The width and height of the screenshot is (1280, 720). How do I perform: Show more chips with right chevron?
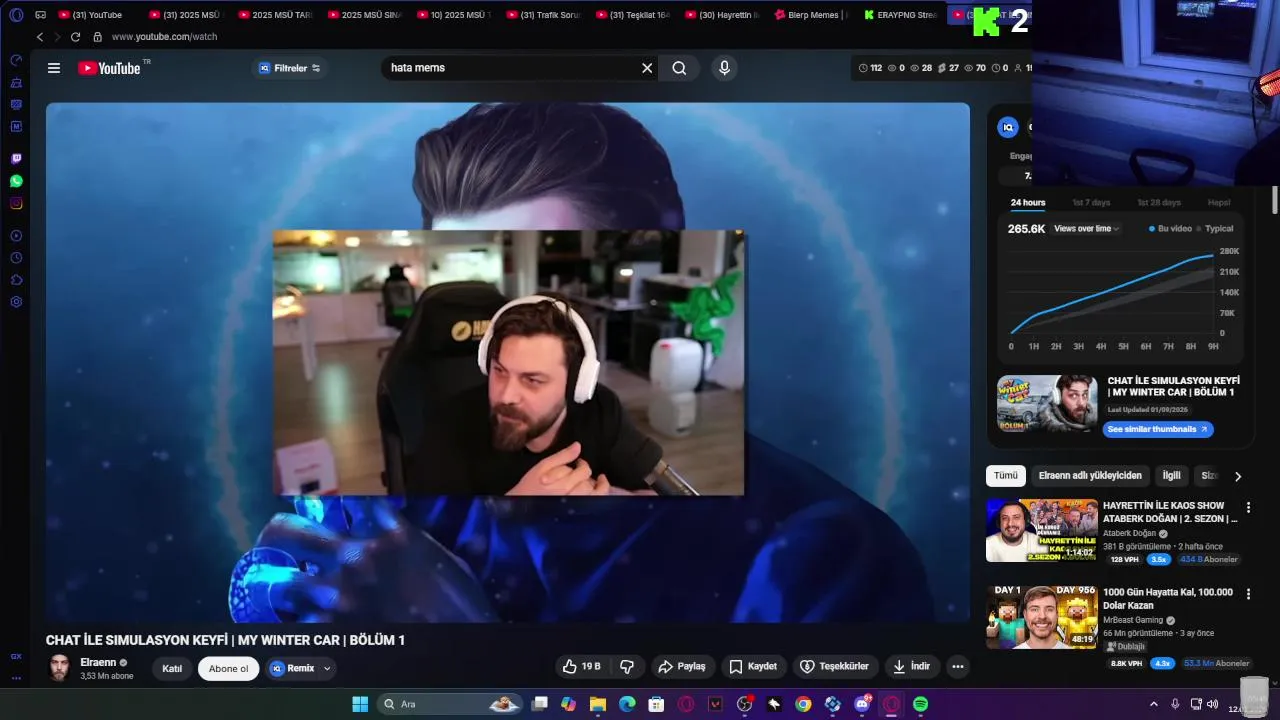[1238, 476]
